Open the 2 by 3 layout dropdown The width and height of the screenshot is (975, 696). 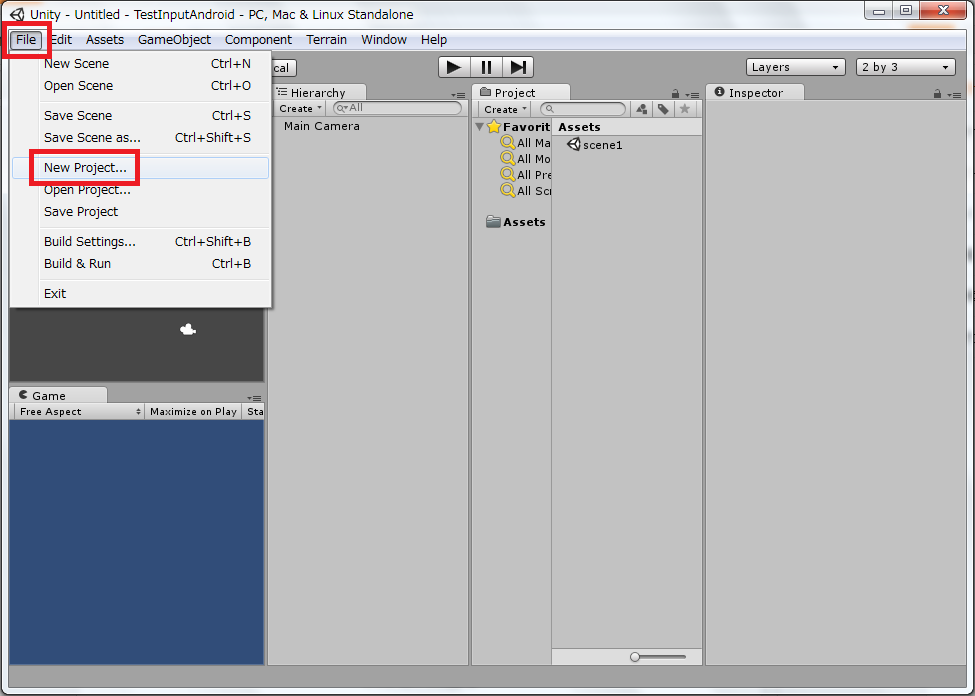(x=905, y=67)
